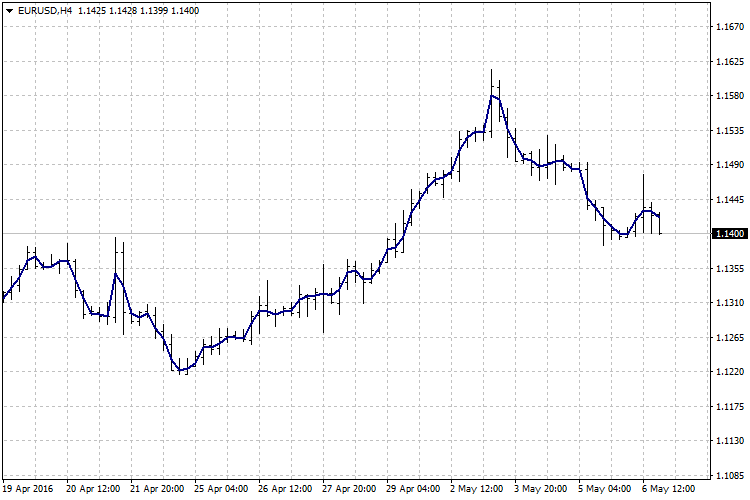Click the 1.1130 price scale label

tap(730, 440)
